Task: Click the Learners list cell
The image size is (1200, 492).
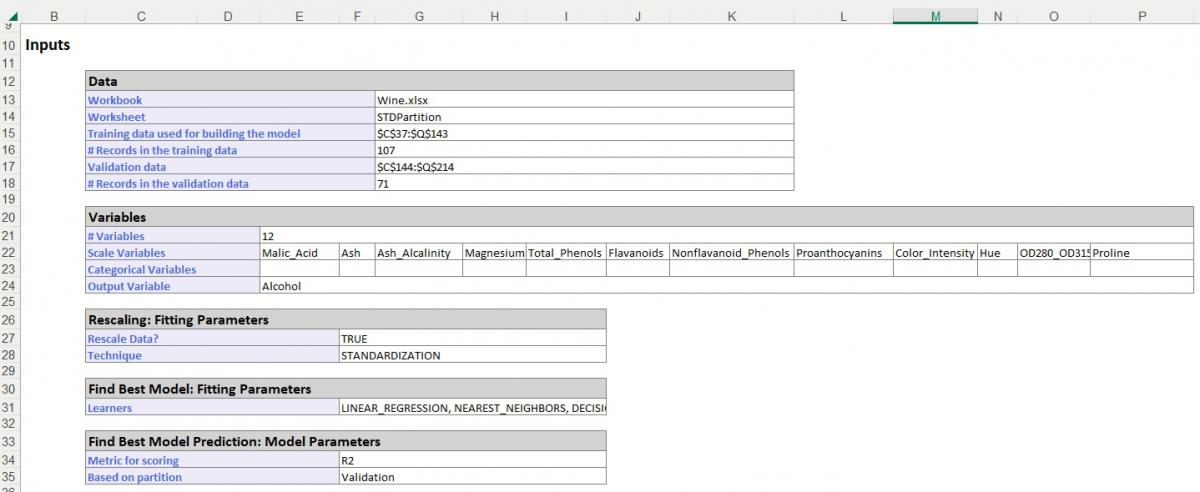Action: 472,408
